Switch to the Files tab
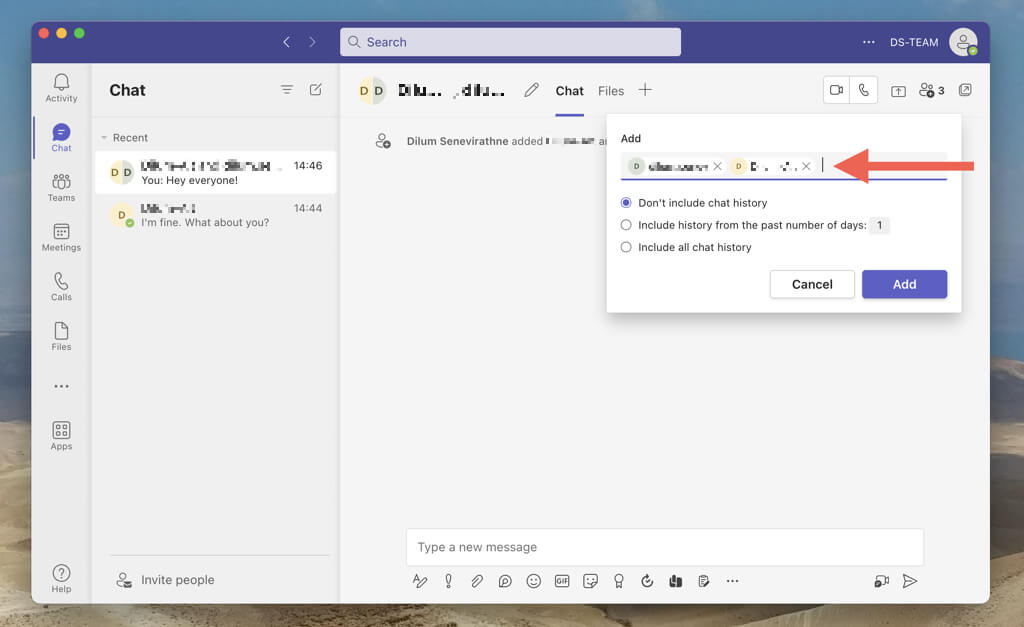 pyautogui.click(x=611, y=91)
